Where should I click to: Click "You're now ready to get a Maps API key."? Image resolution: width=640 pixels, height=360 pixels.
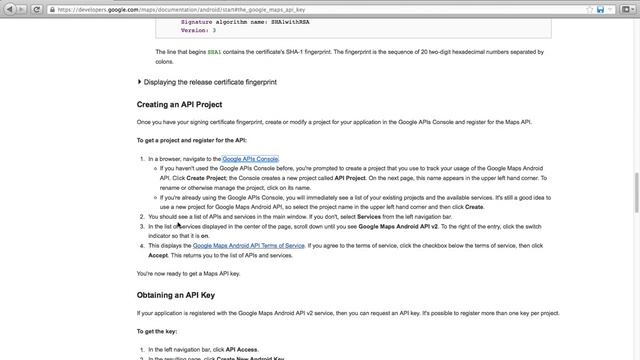[x=188, y=273]
